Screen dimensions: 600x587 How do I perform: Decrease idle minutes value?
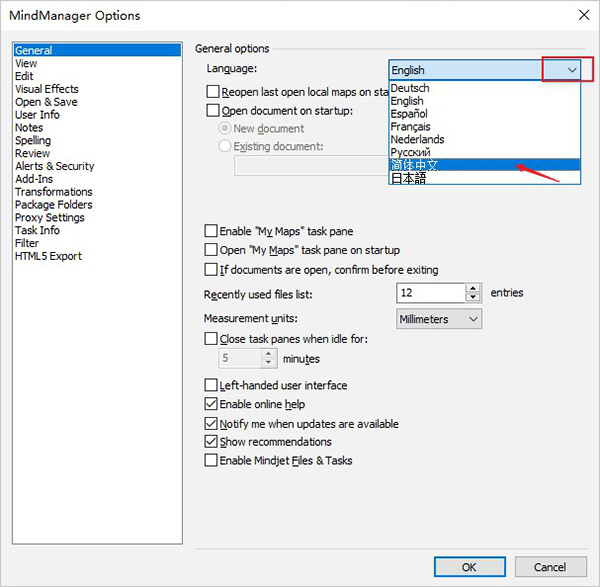click(269, 363)
